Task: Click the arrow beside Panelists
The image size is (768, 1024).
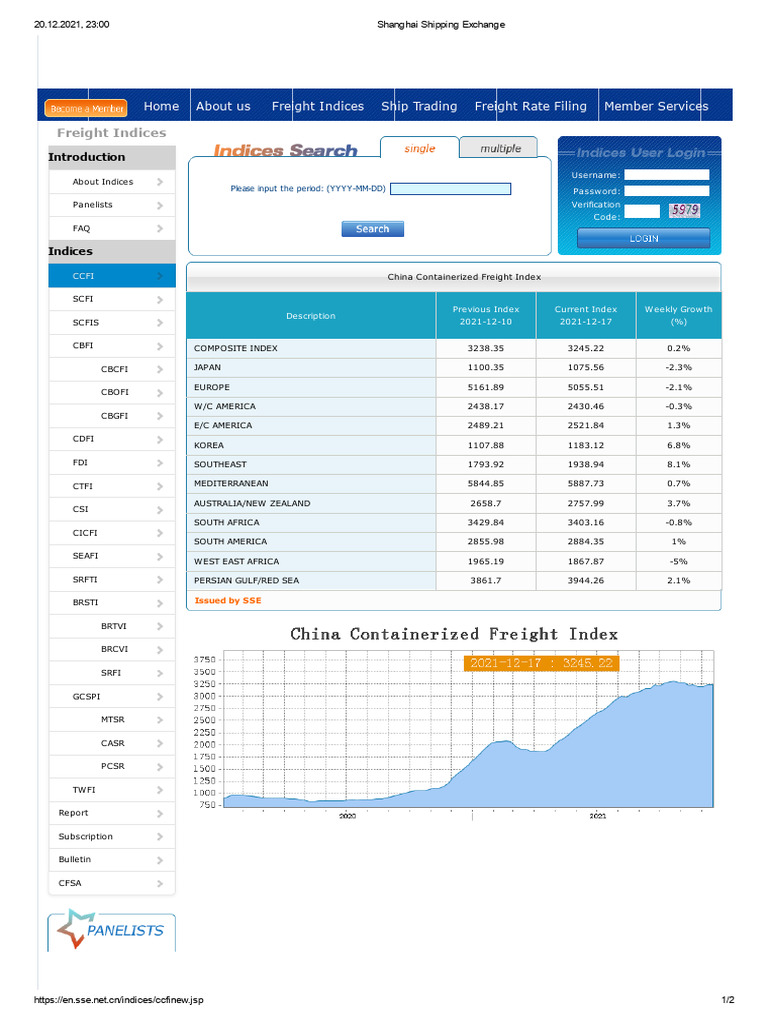Action: (160, 206)
